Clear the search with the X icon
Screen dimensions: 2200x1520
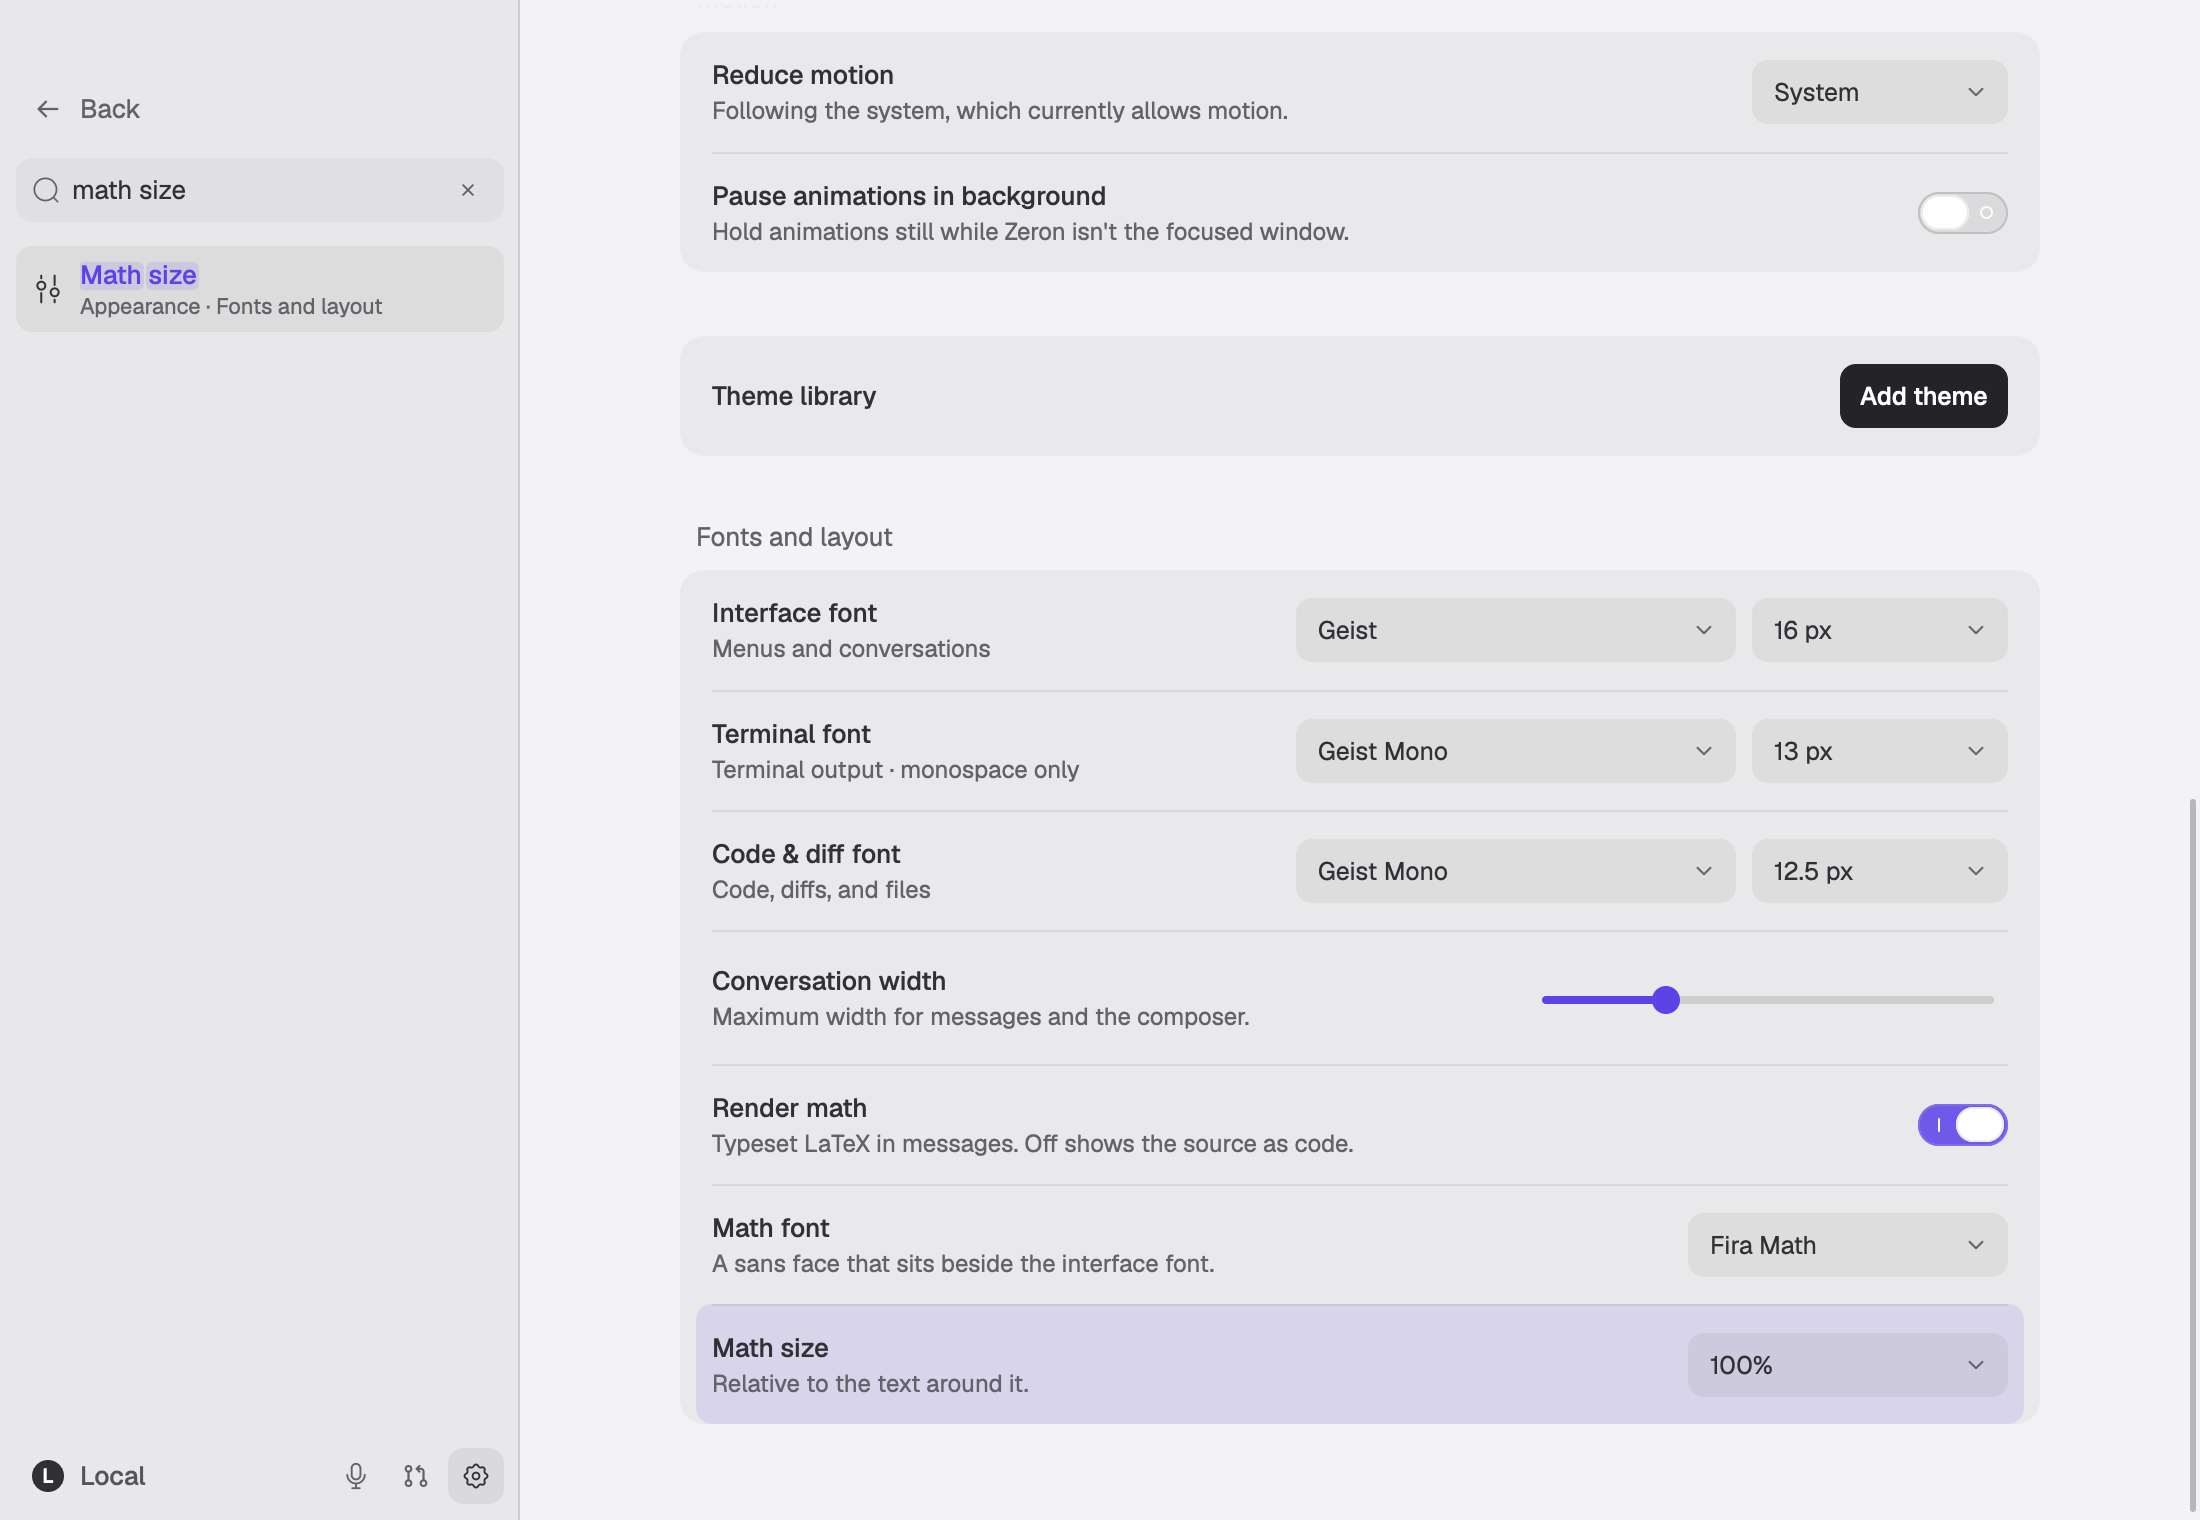(x=468, y=190)
